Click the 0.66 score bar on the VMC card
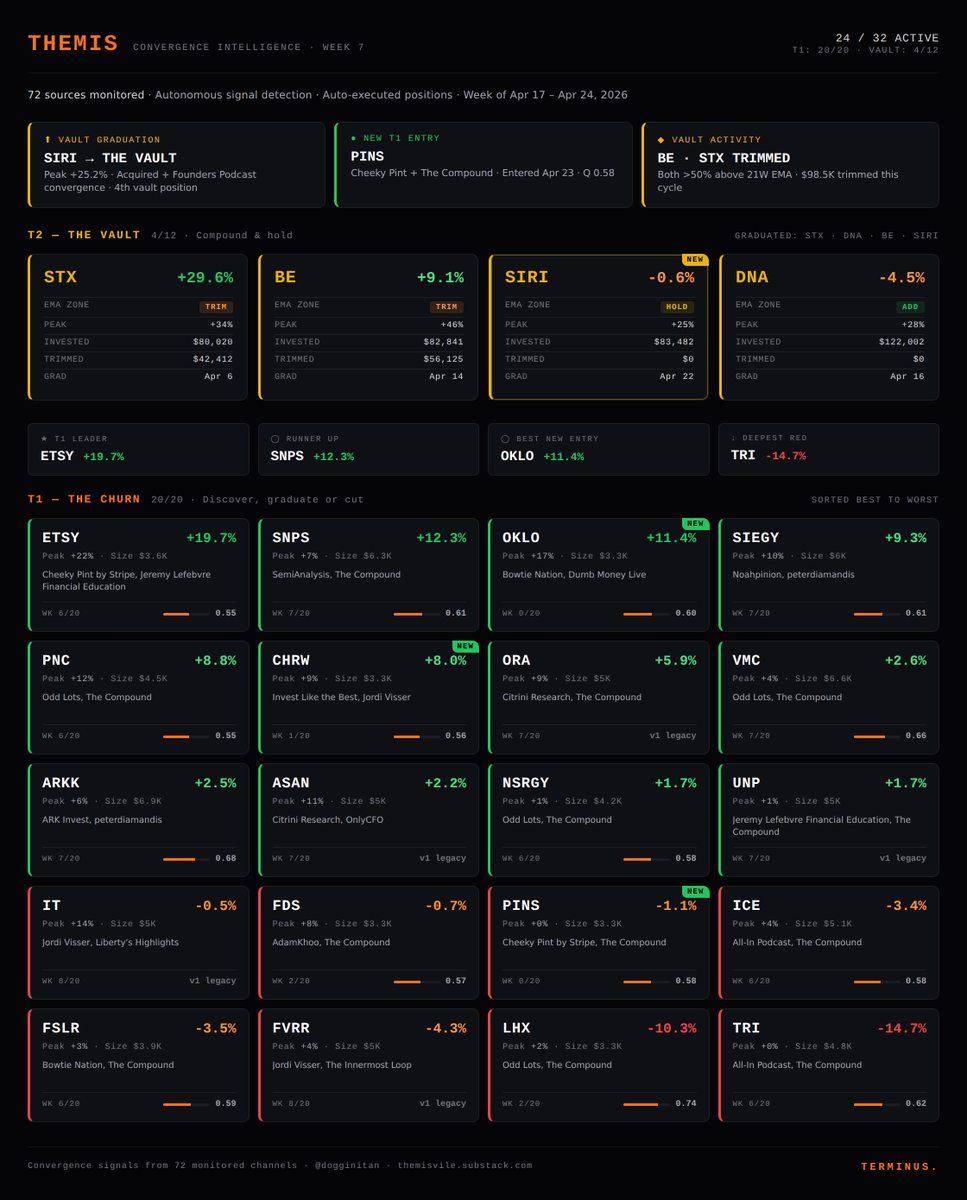The image size is (967, 1200). [877, 736]
